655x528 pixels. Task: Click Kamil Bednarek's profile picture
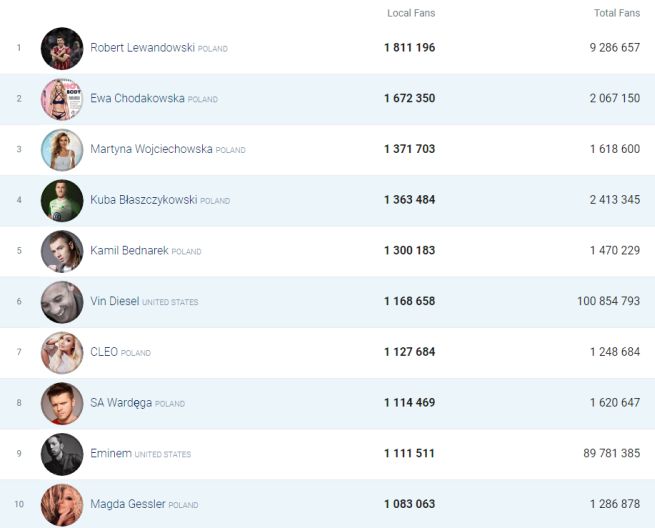[x=62, y=251]
